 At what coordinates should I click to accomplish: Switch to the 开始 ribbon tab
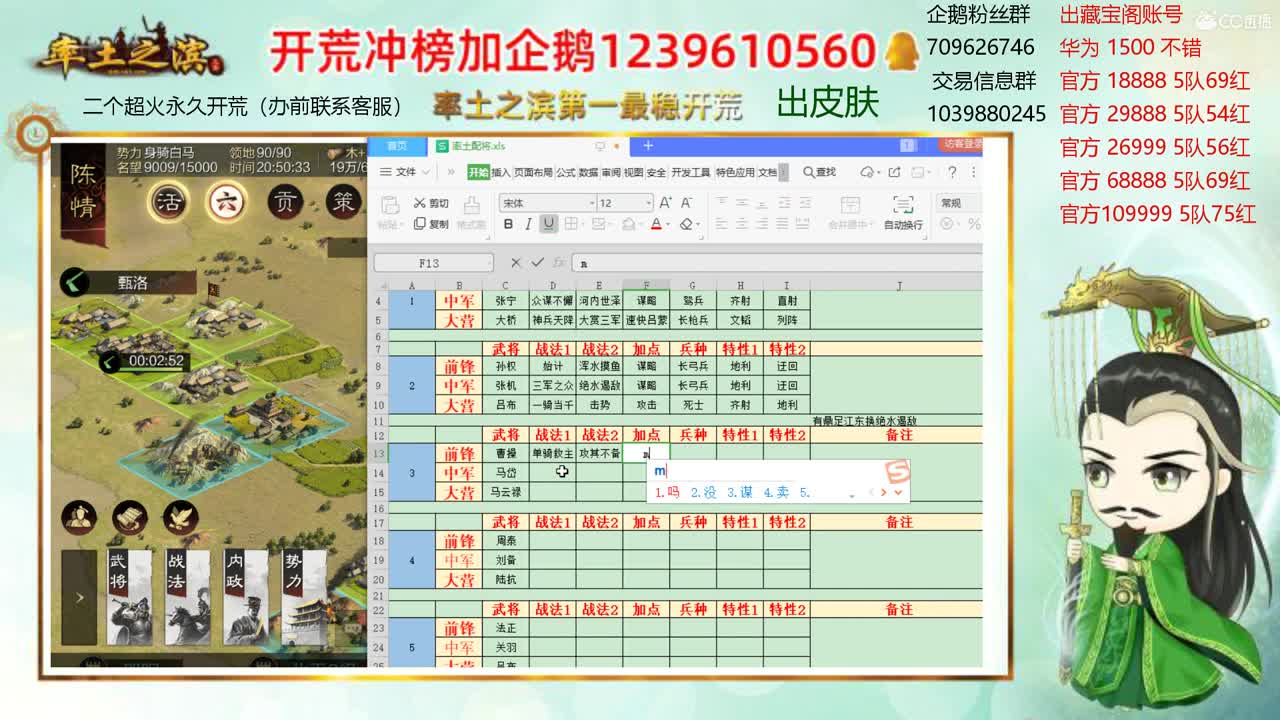click(x=479, y=172)
